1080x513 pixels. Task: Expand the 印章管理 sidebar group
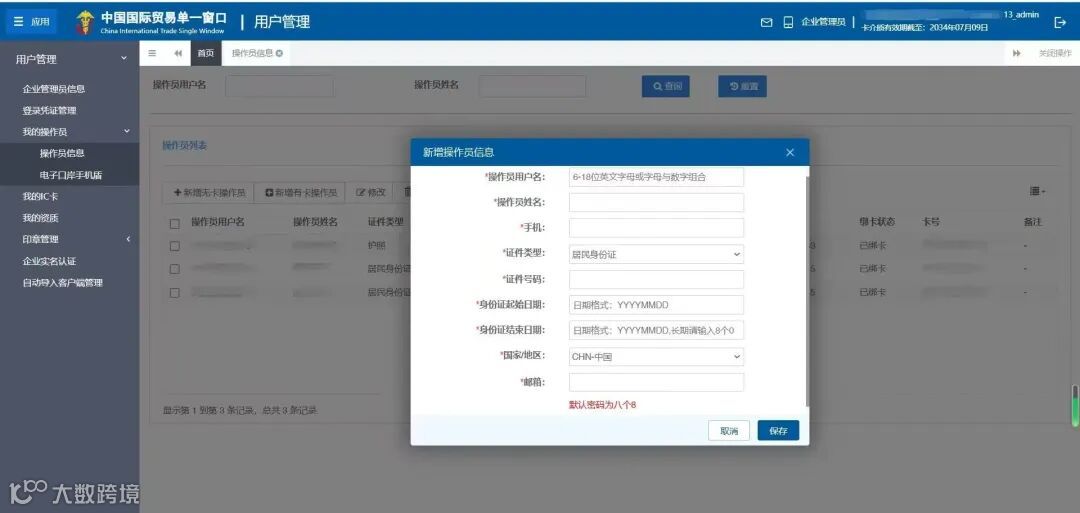click(70, 239)
